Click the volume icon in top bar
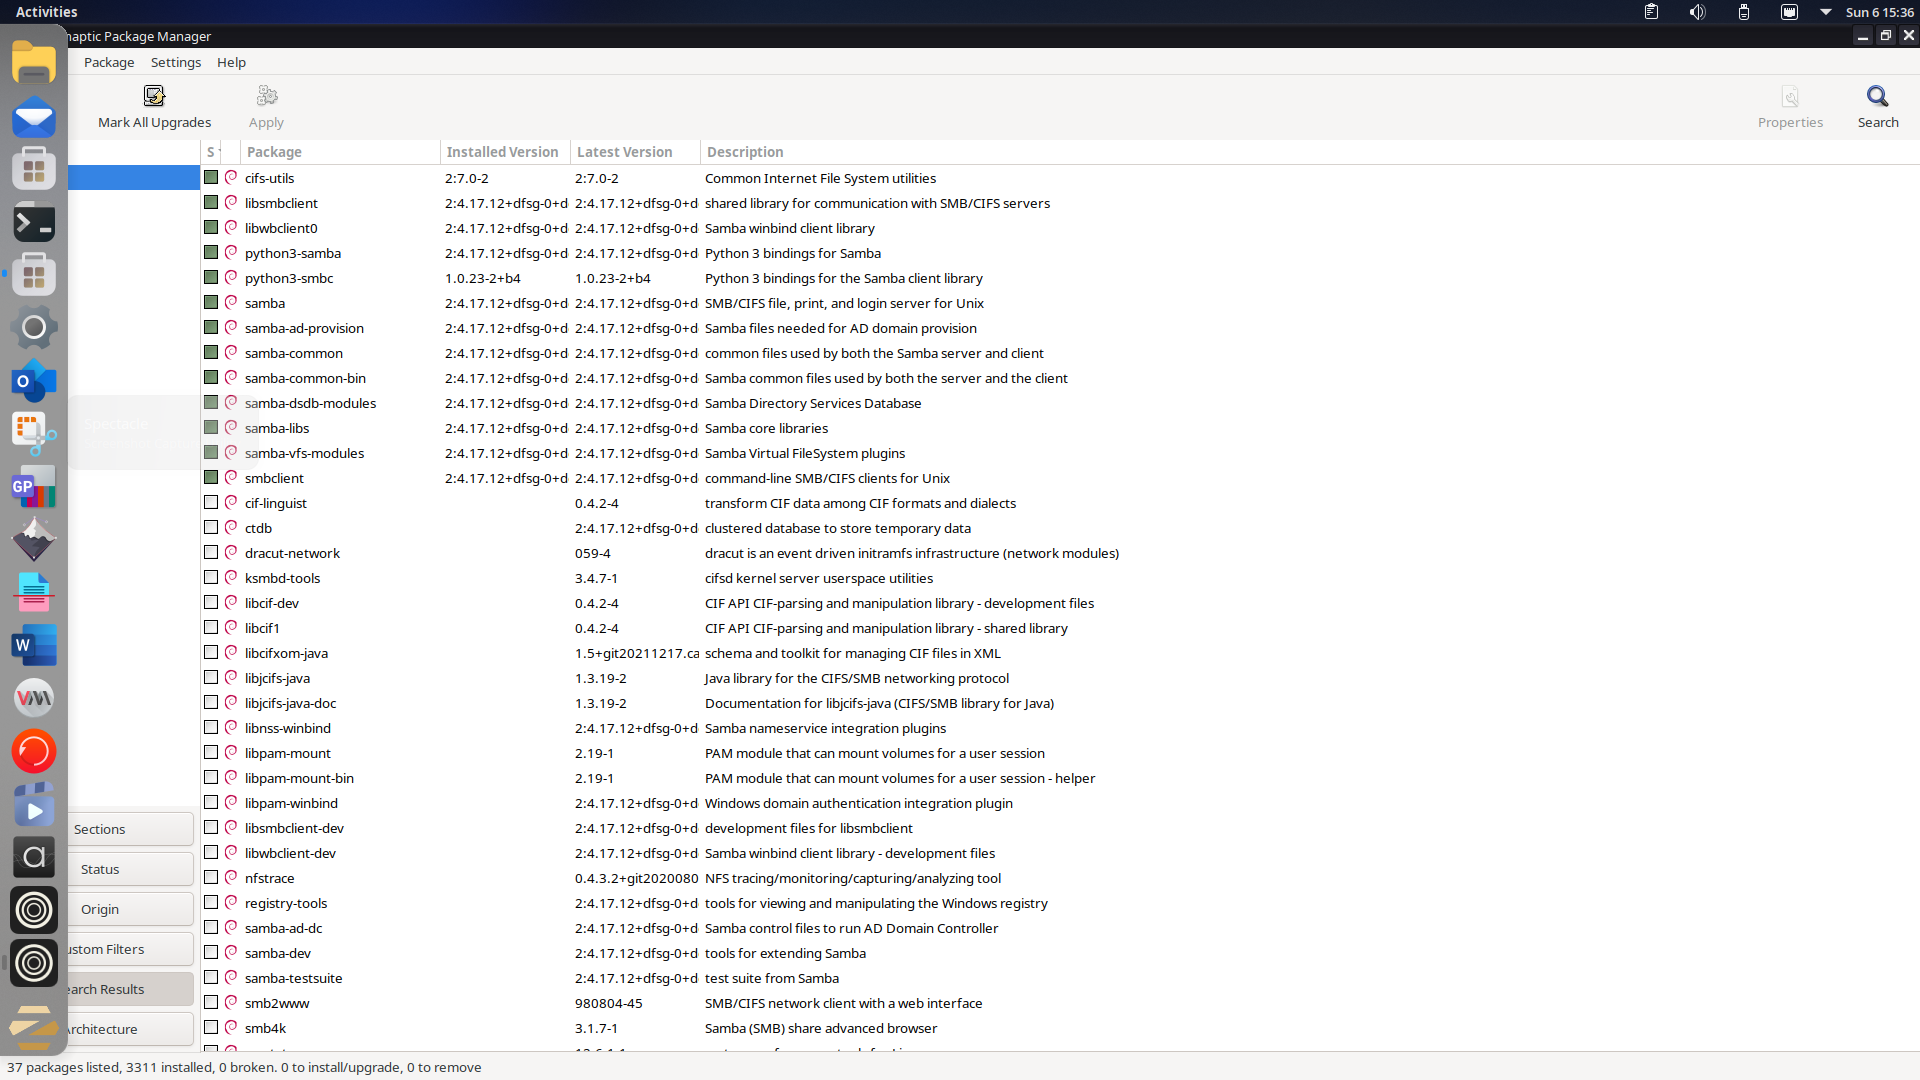This screenshot has width=1920, height=1080. point(1697,12)
